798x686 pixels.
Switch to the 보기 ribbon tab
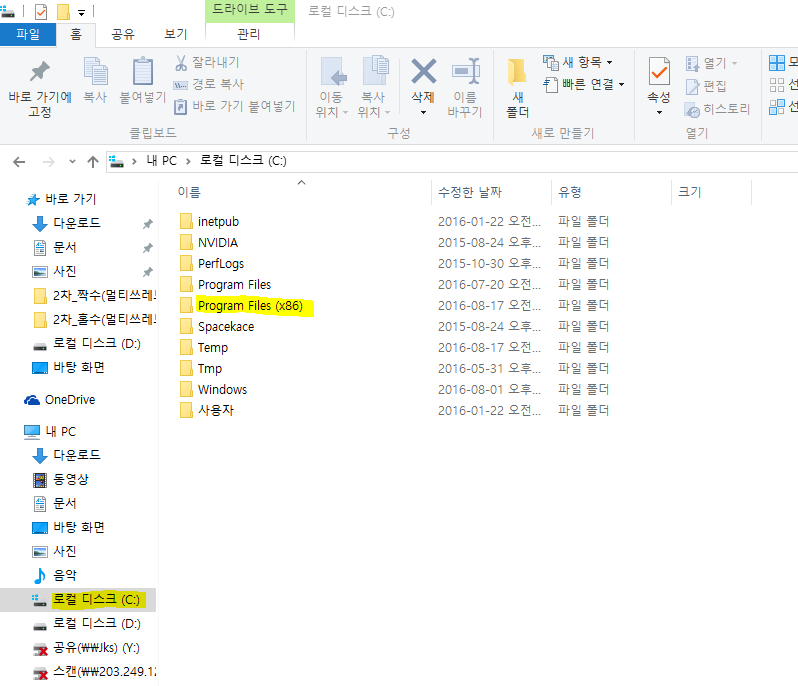175,34
